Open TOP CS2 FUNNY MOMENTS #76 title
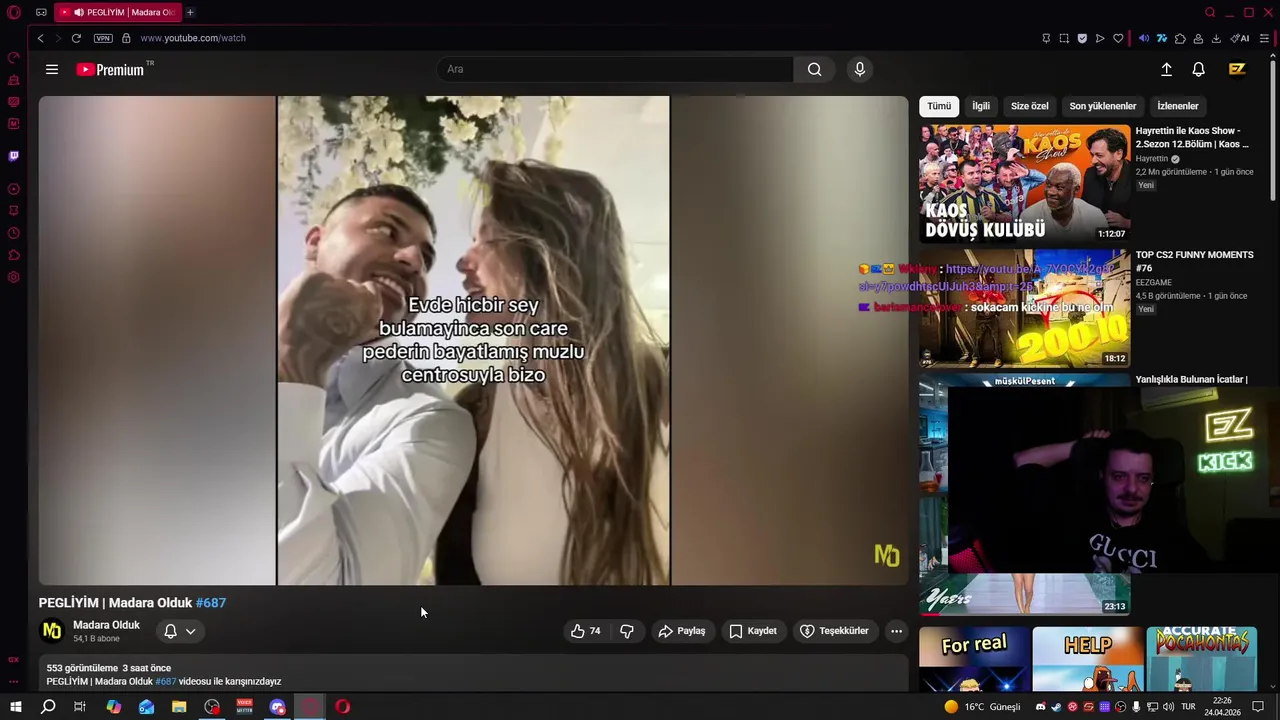The image size is (1280, 720). 1194,261
